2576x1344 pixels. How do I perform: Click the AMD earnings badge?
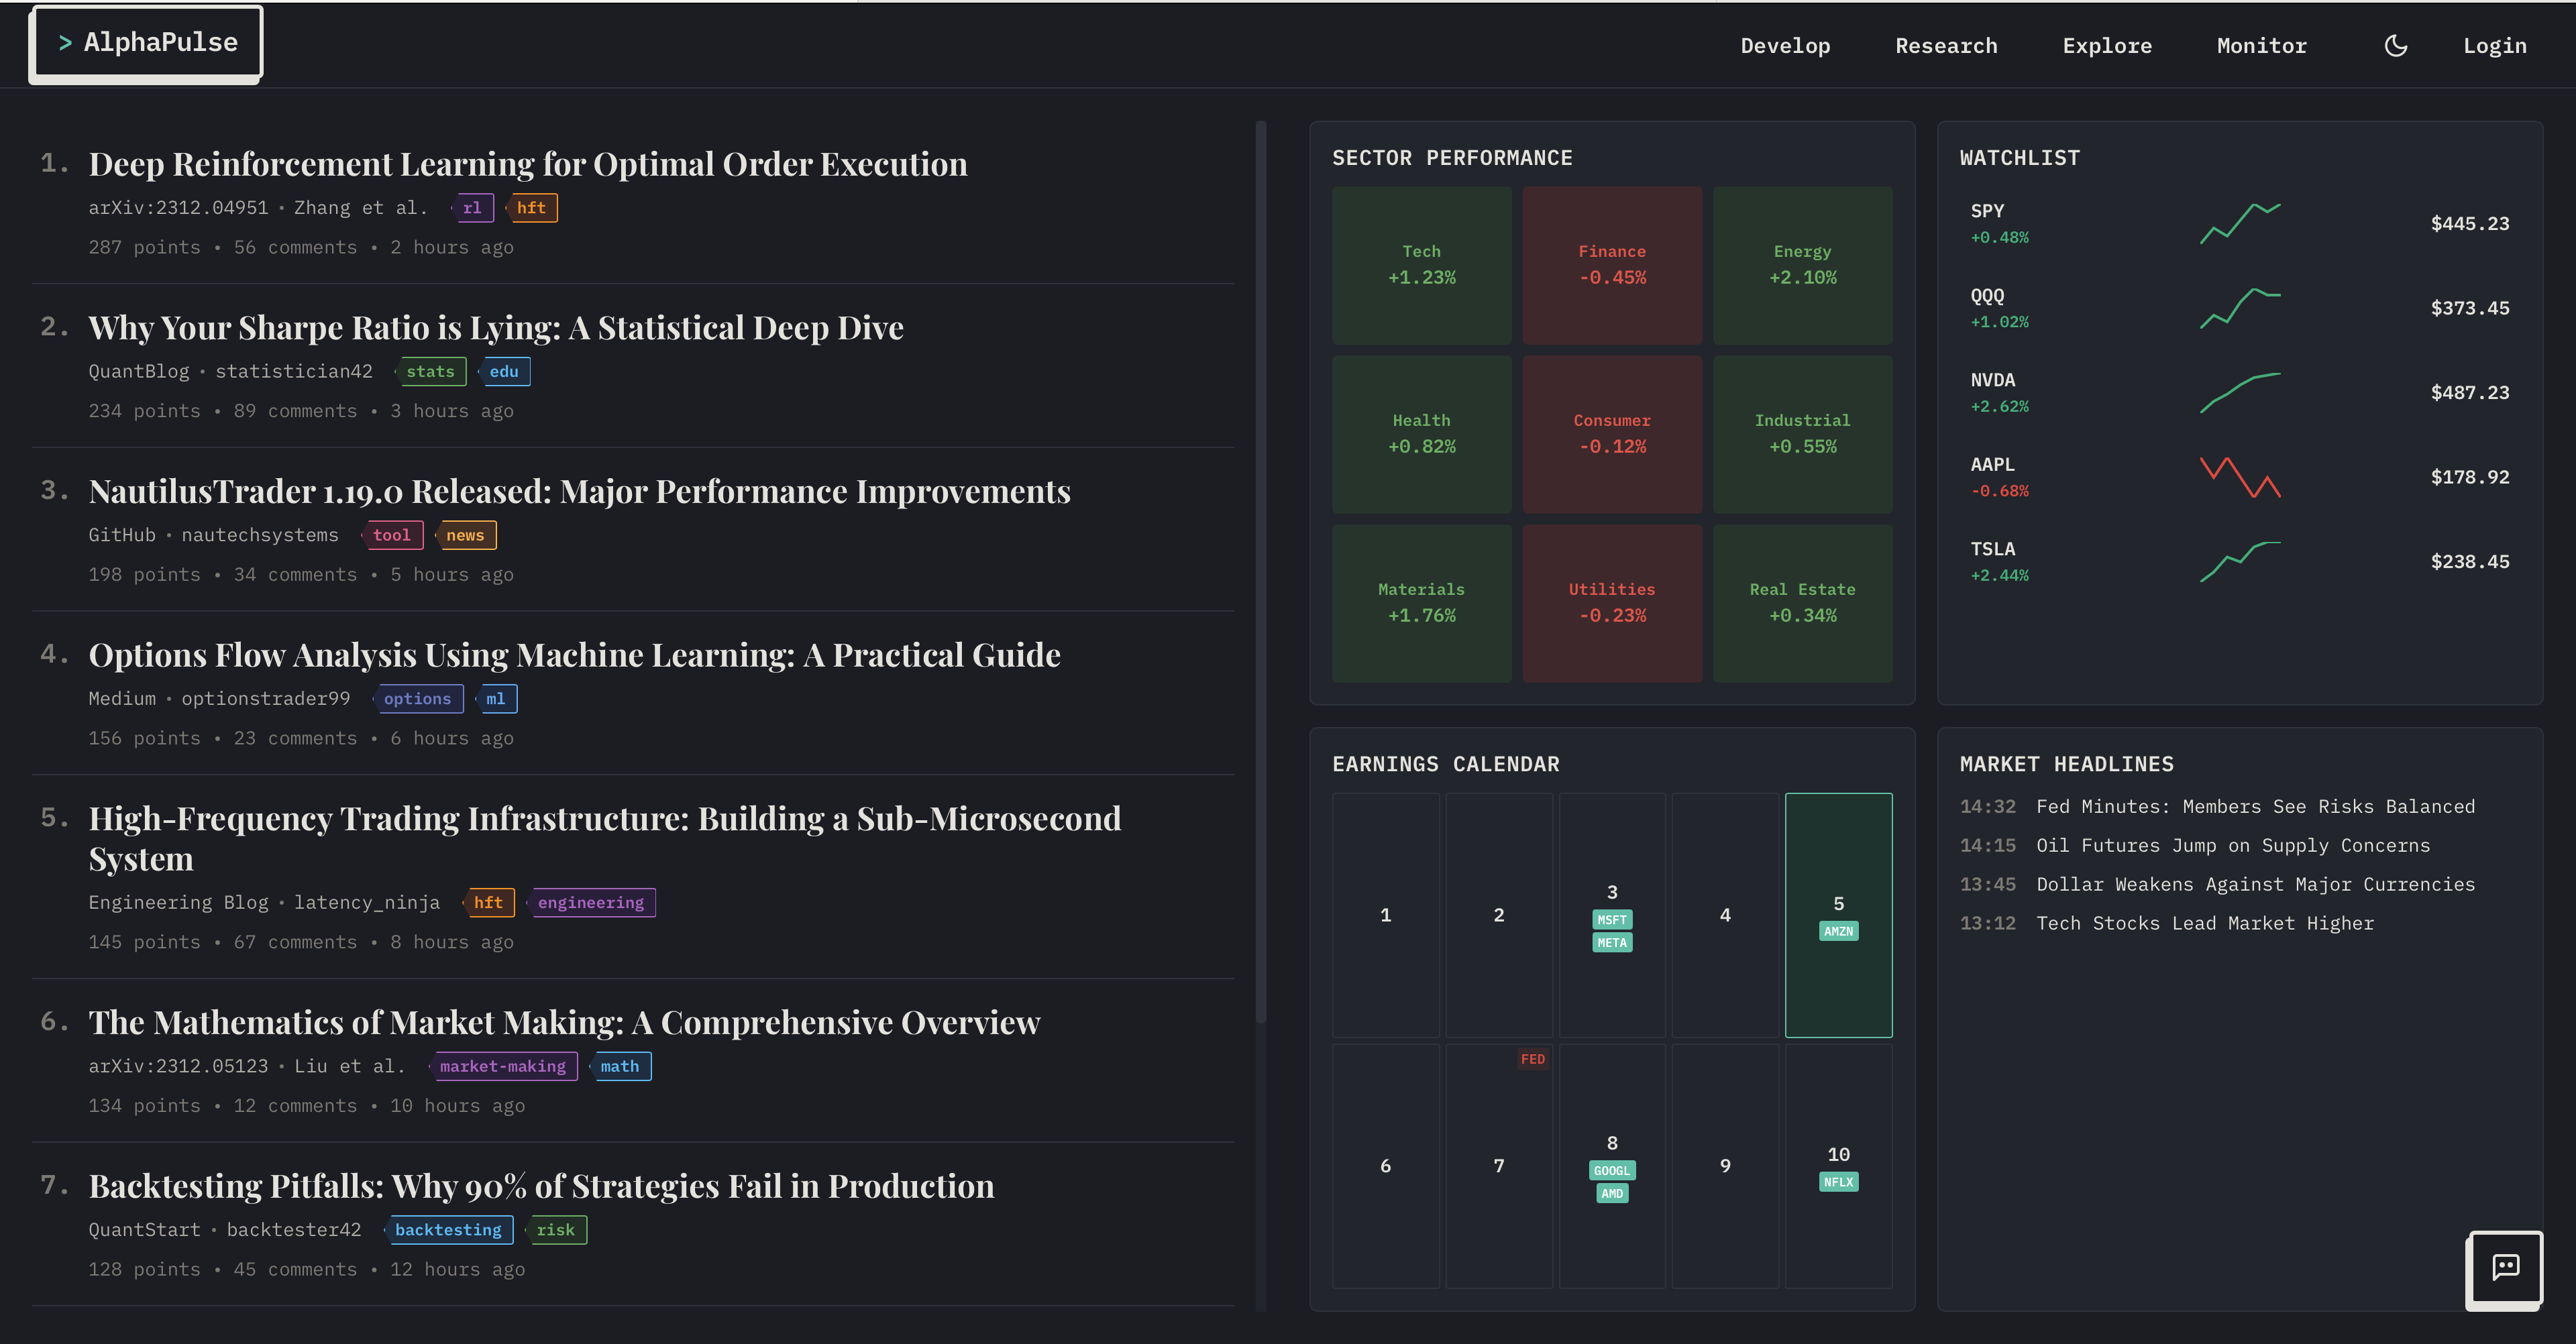click(1612, 1194)
